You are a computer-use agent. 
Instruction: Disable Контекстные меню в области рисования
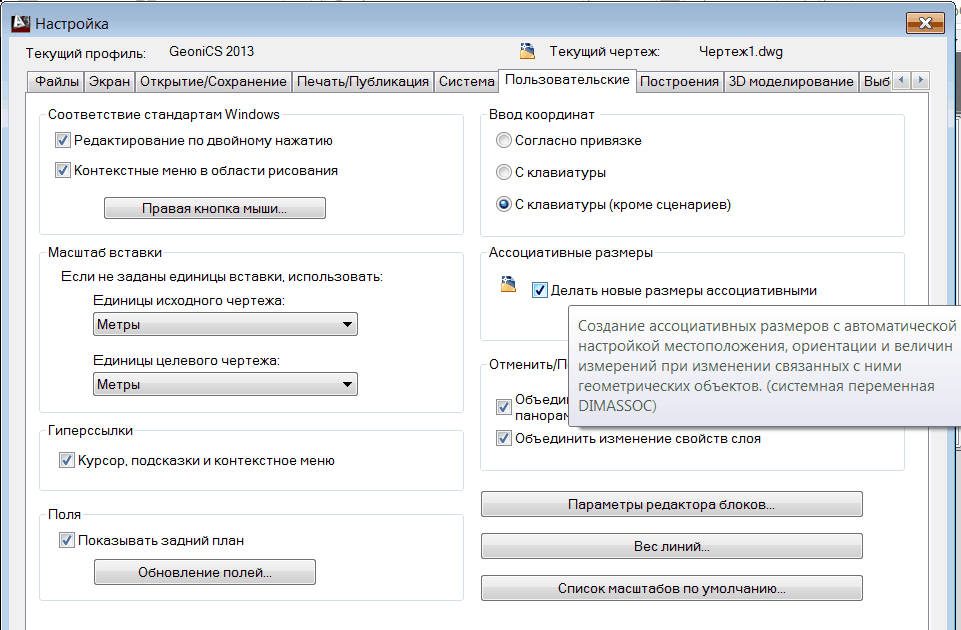click(63, 171)
